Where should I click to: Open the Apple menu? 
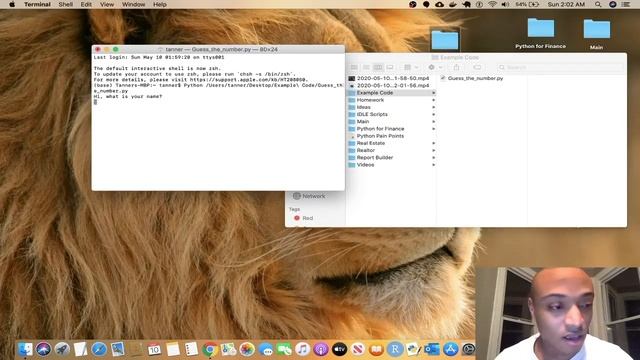click(x=12, y=4)
